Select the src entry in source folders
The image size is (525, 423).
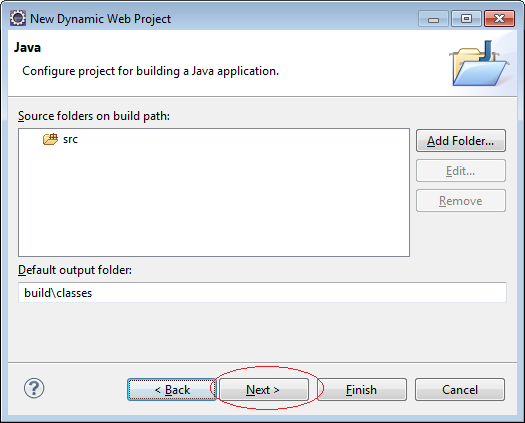point(60,139)
